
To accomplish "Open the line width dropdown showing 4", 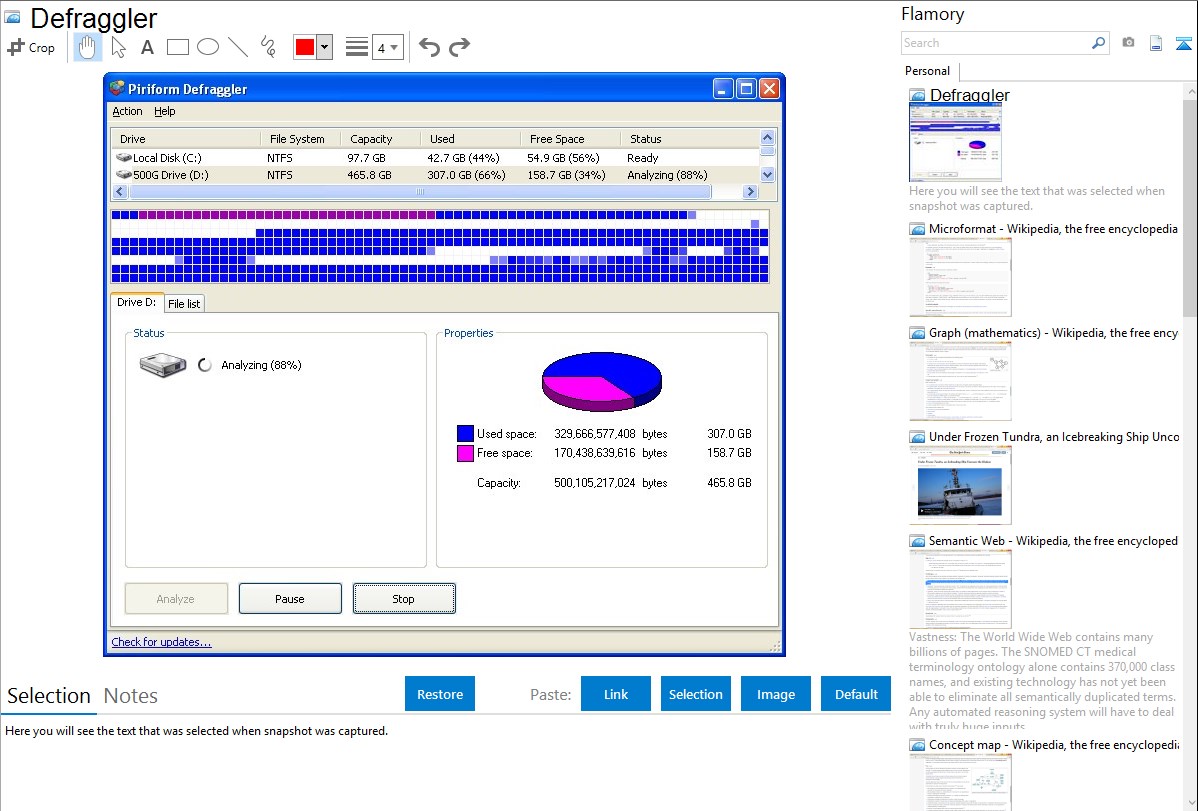I will coord(388,47).
